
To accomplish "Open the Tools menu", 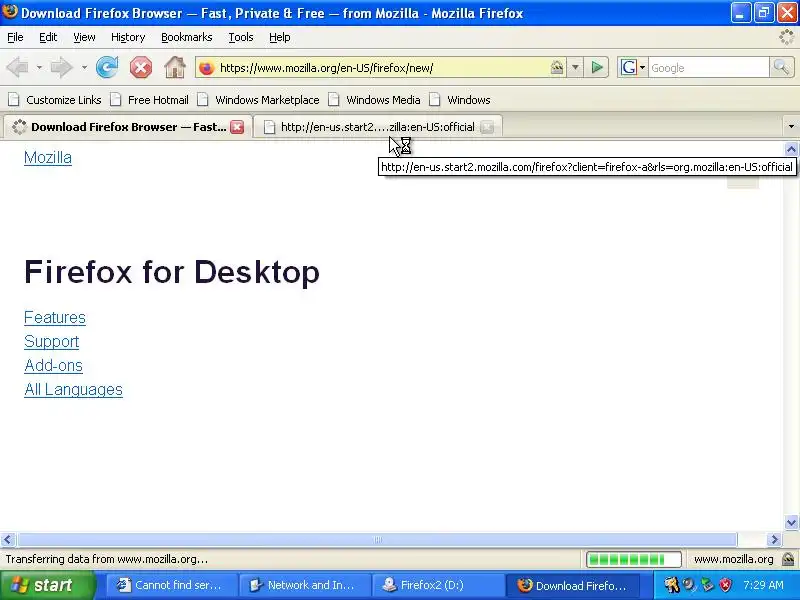I will pos(241,37).
